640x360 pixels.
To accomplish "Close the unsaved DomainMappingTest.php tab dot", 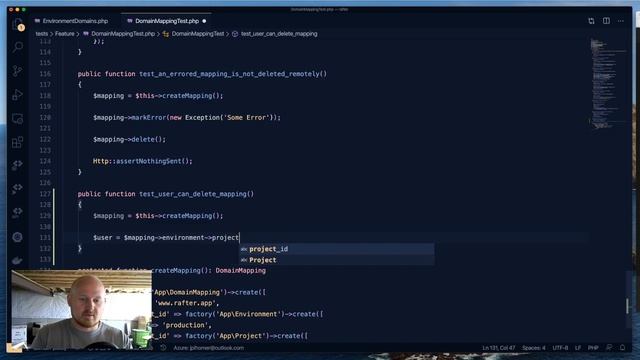I will pos(204,21).
